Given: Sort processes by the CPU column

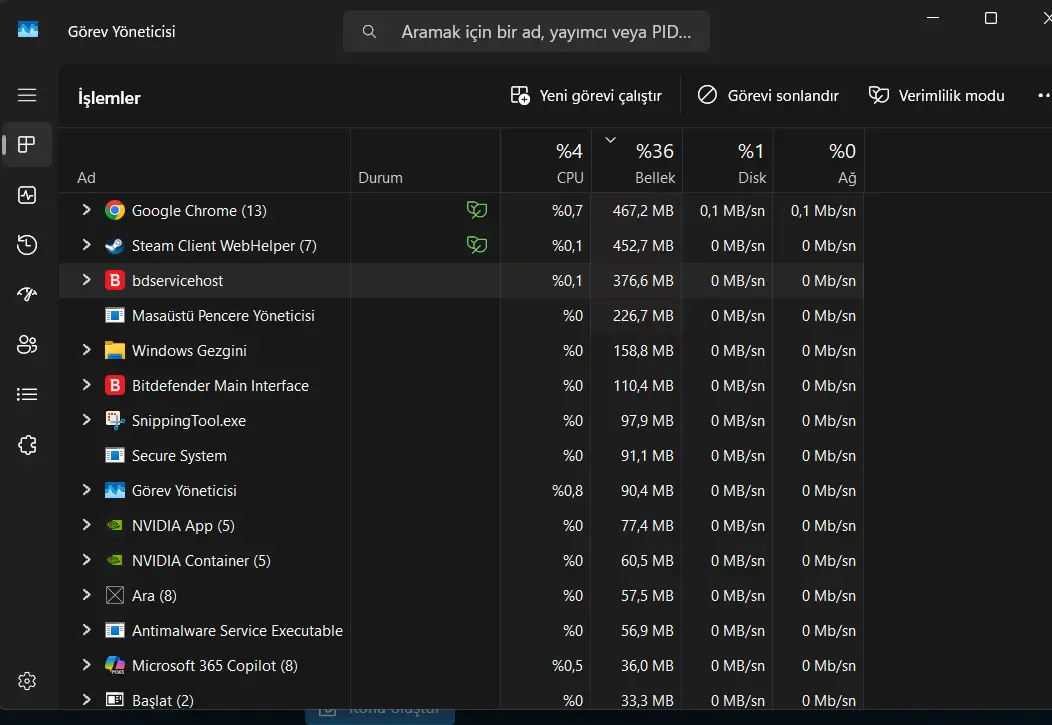Looking at the screenshot, I should click(x=545, y=161).
